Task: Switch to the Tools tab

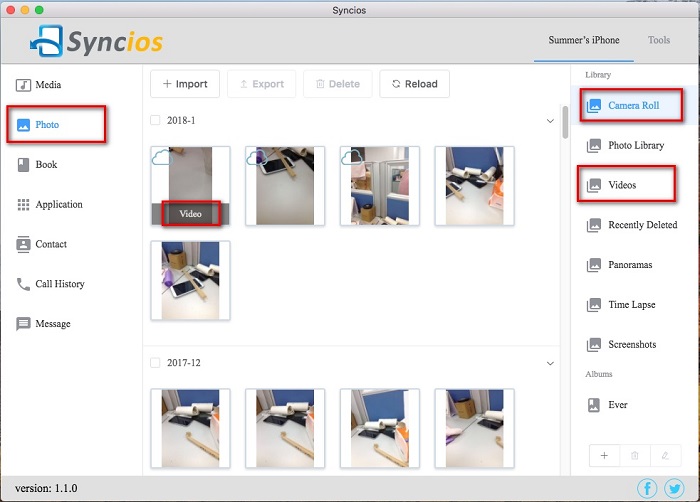Action: [x=658, y=40]
